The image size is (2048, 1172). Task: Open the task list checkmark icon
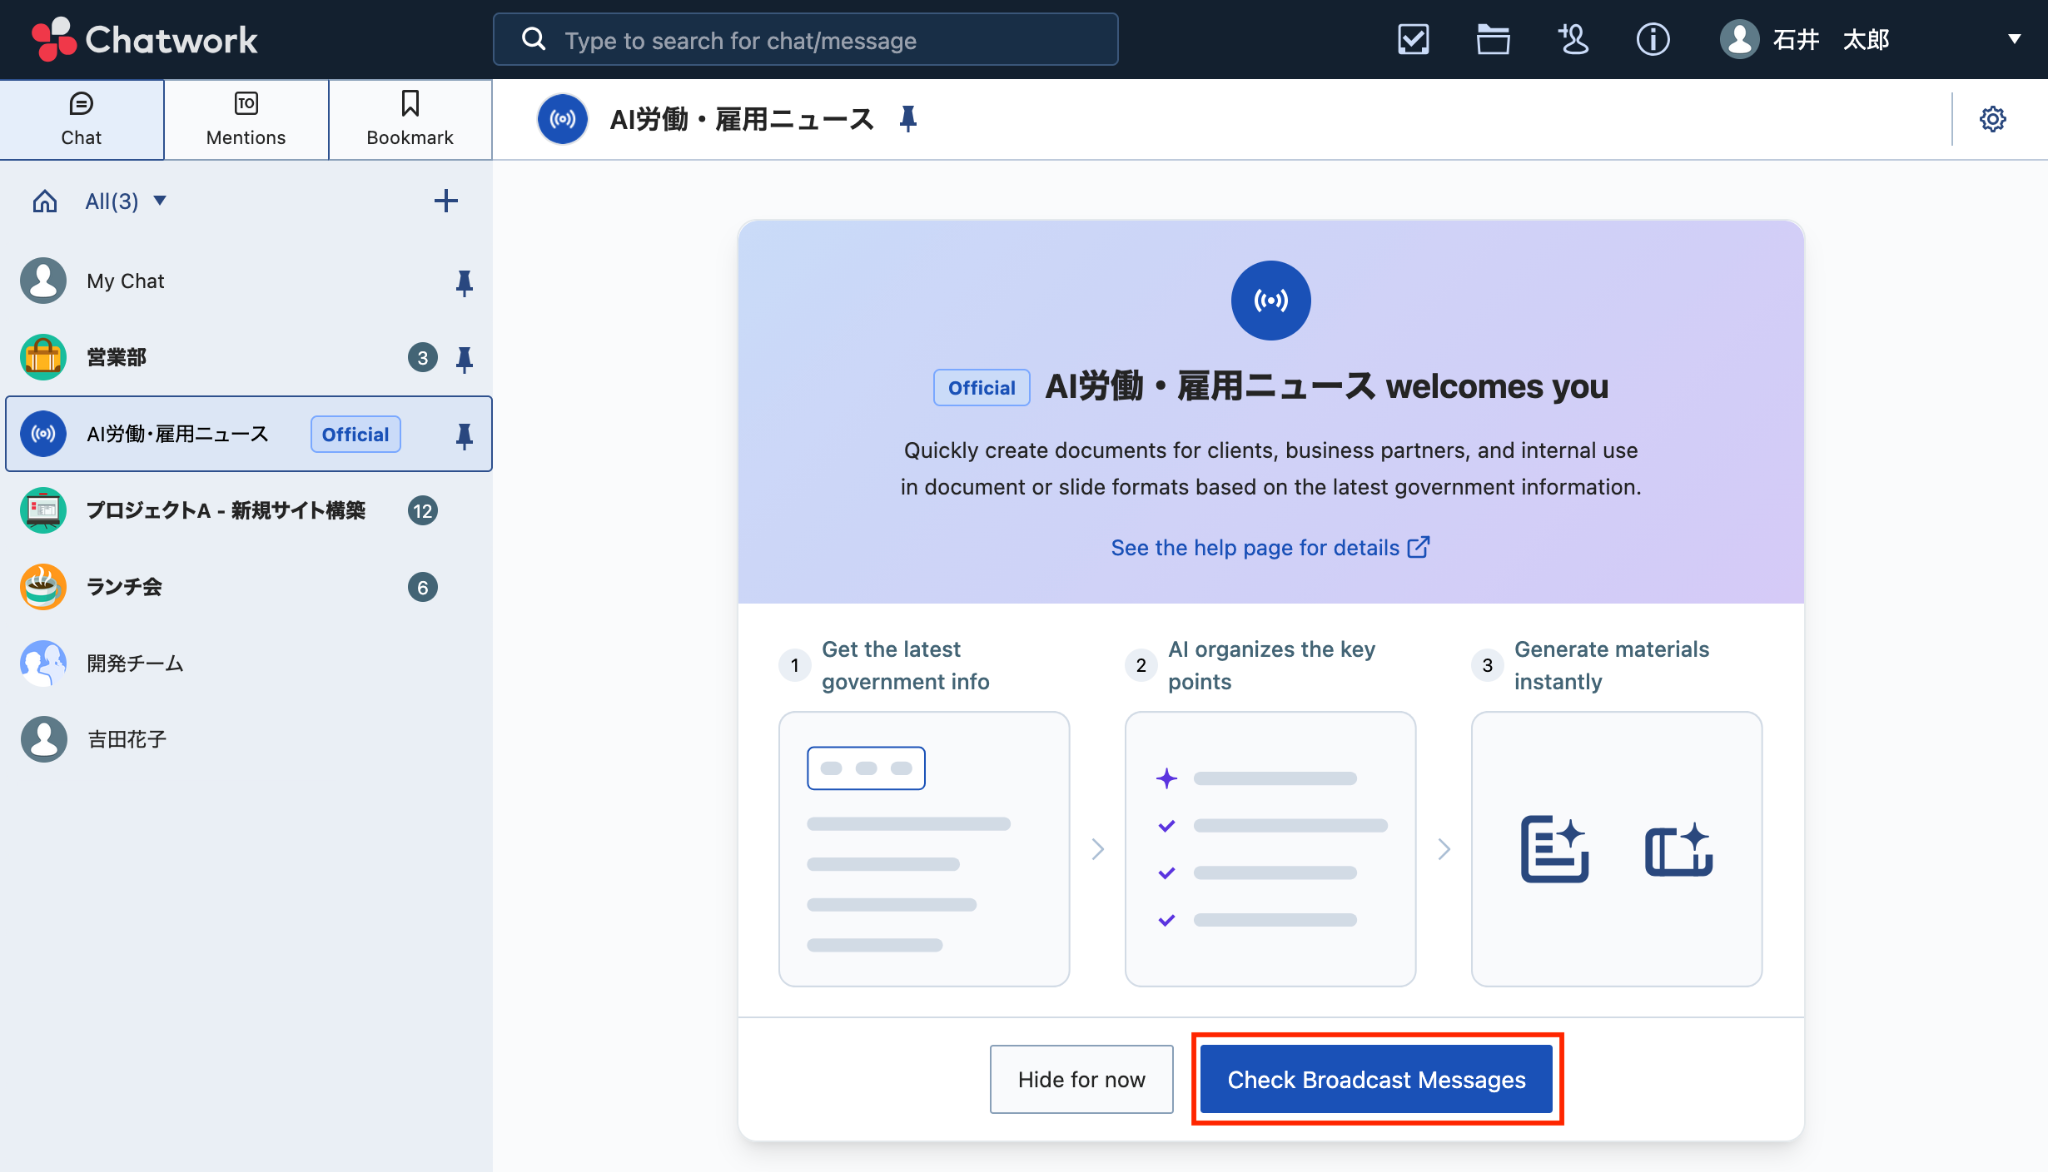pos(1413,40)
